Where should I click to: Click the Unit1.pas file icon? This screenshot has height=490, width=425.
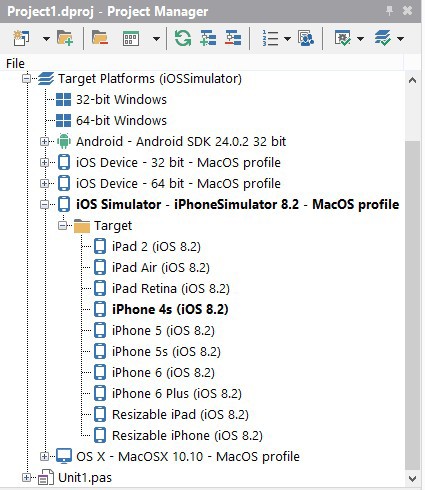pyautogui.click(x=46, y=477)
